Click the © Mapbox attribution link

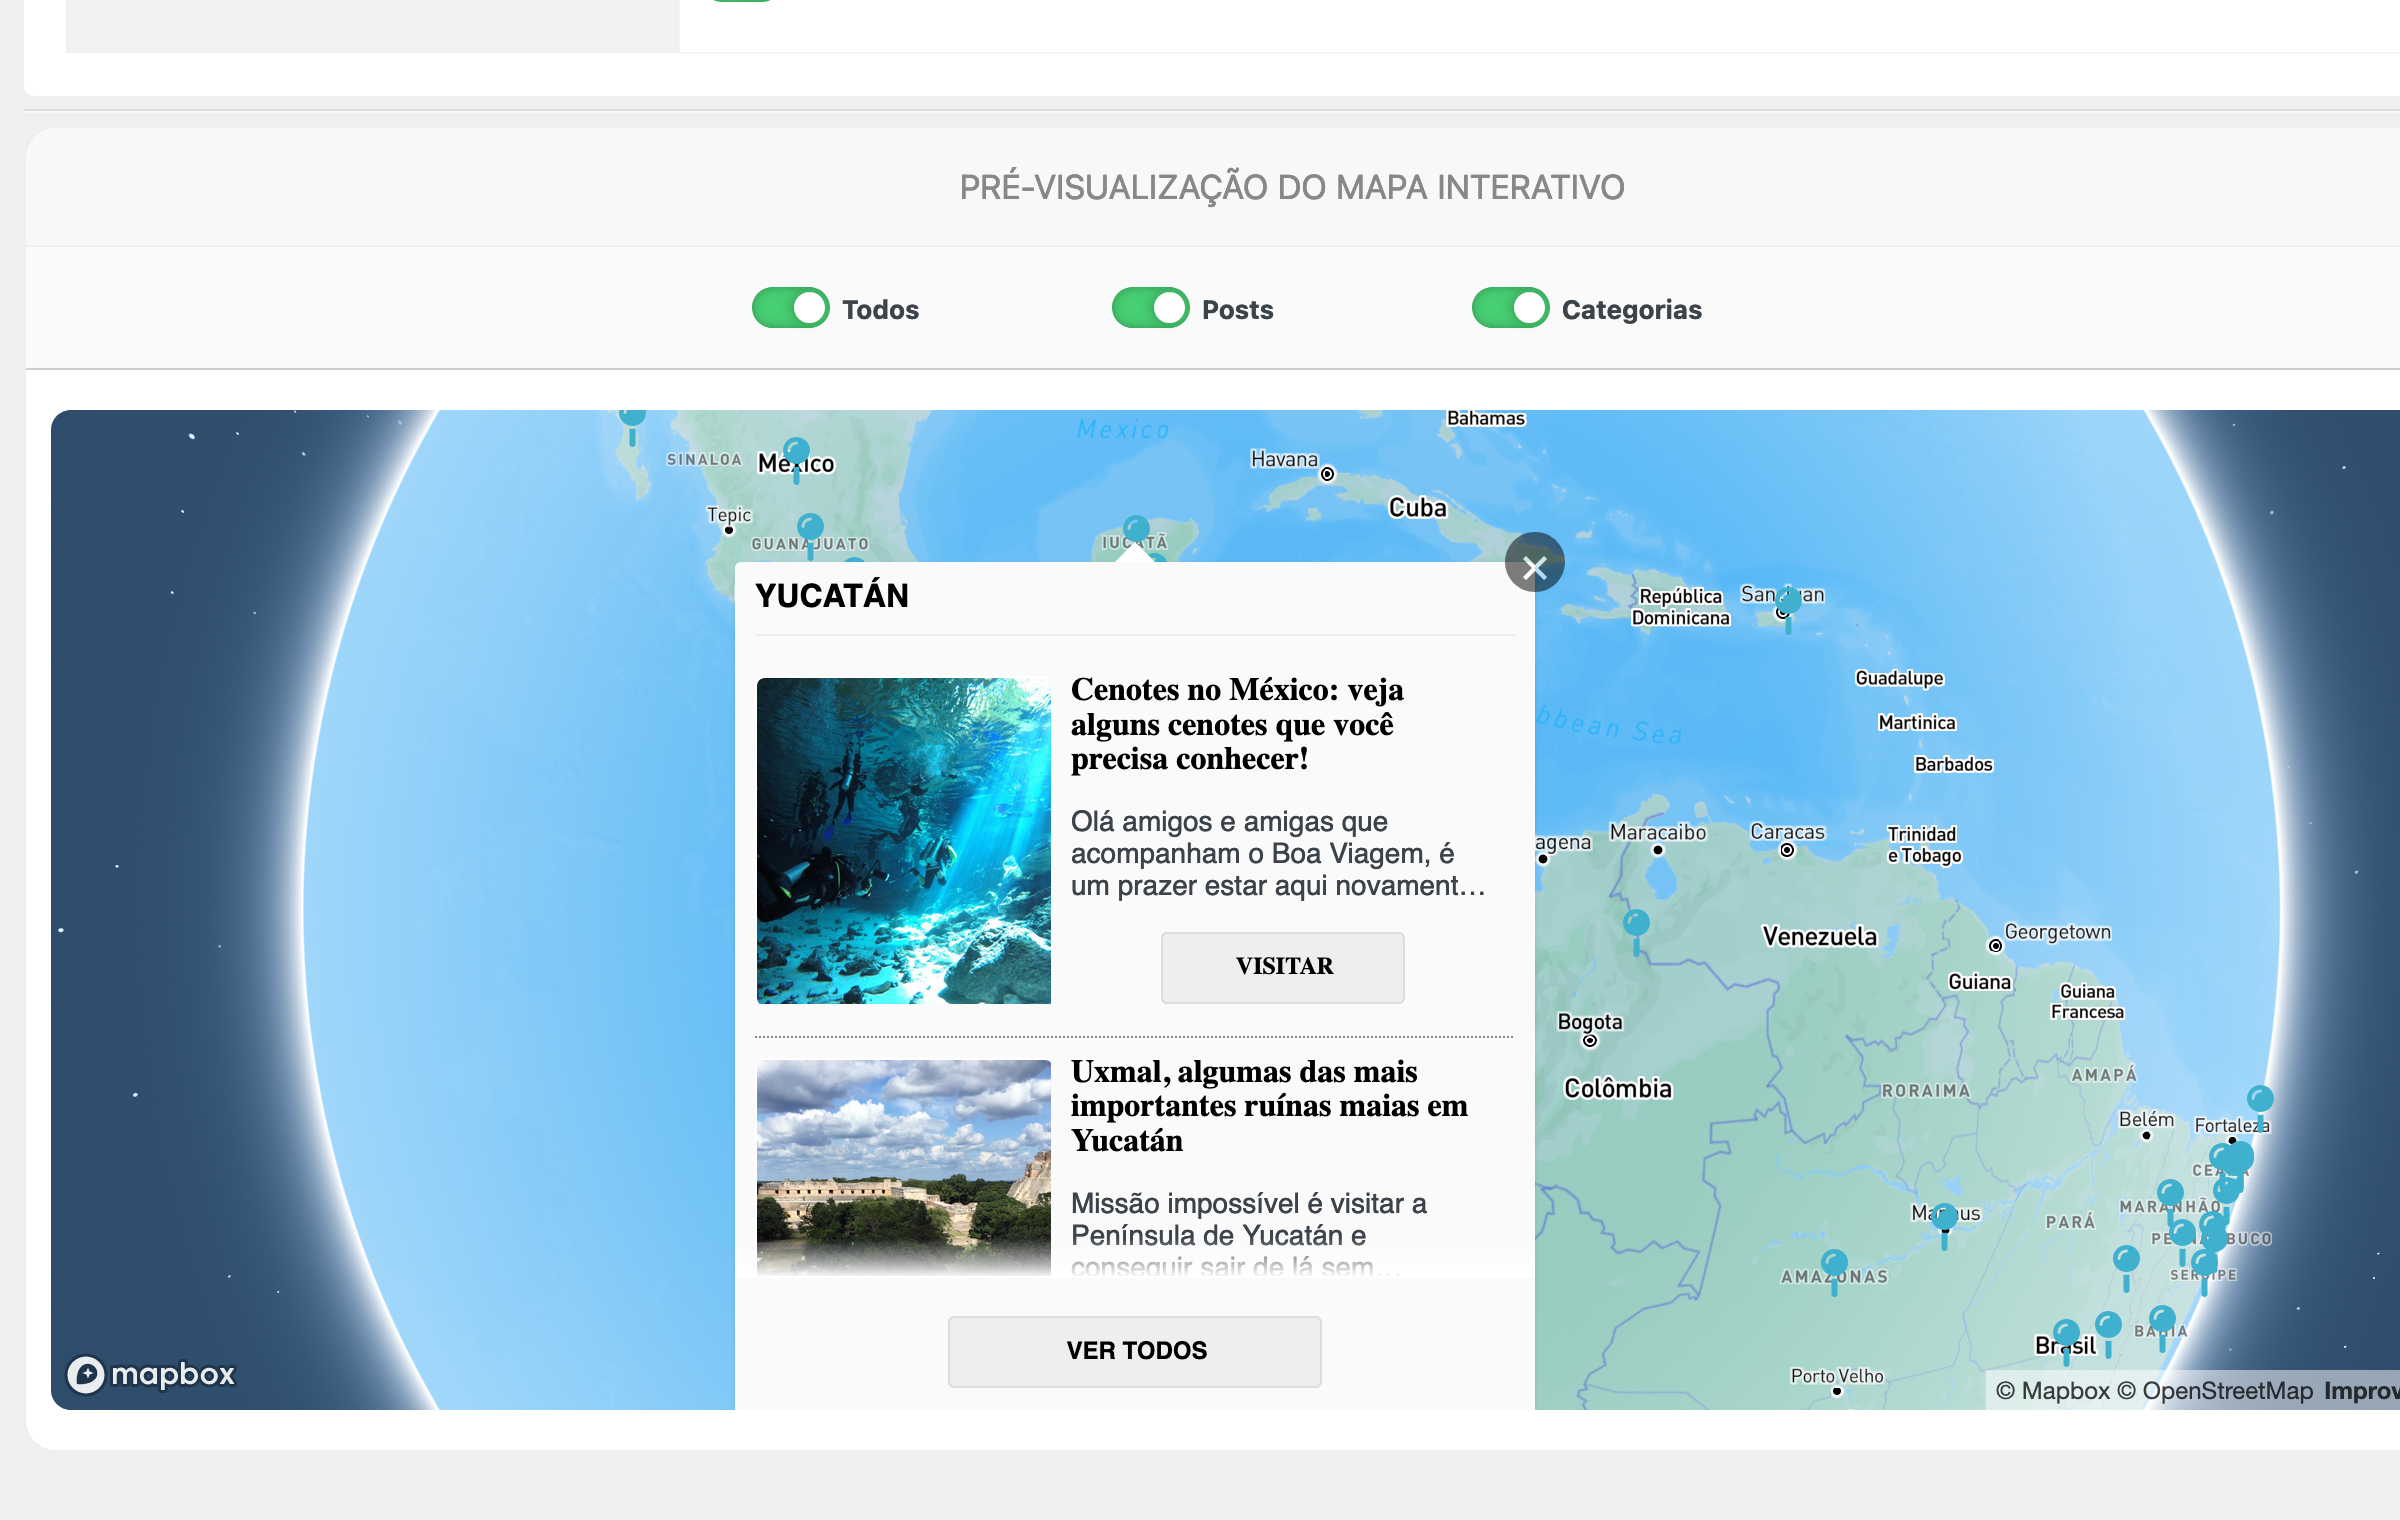pyautogui.click(x=2053, y=1391)
